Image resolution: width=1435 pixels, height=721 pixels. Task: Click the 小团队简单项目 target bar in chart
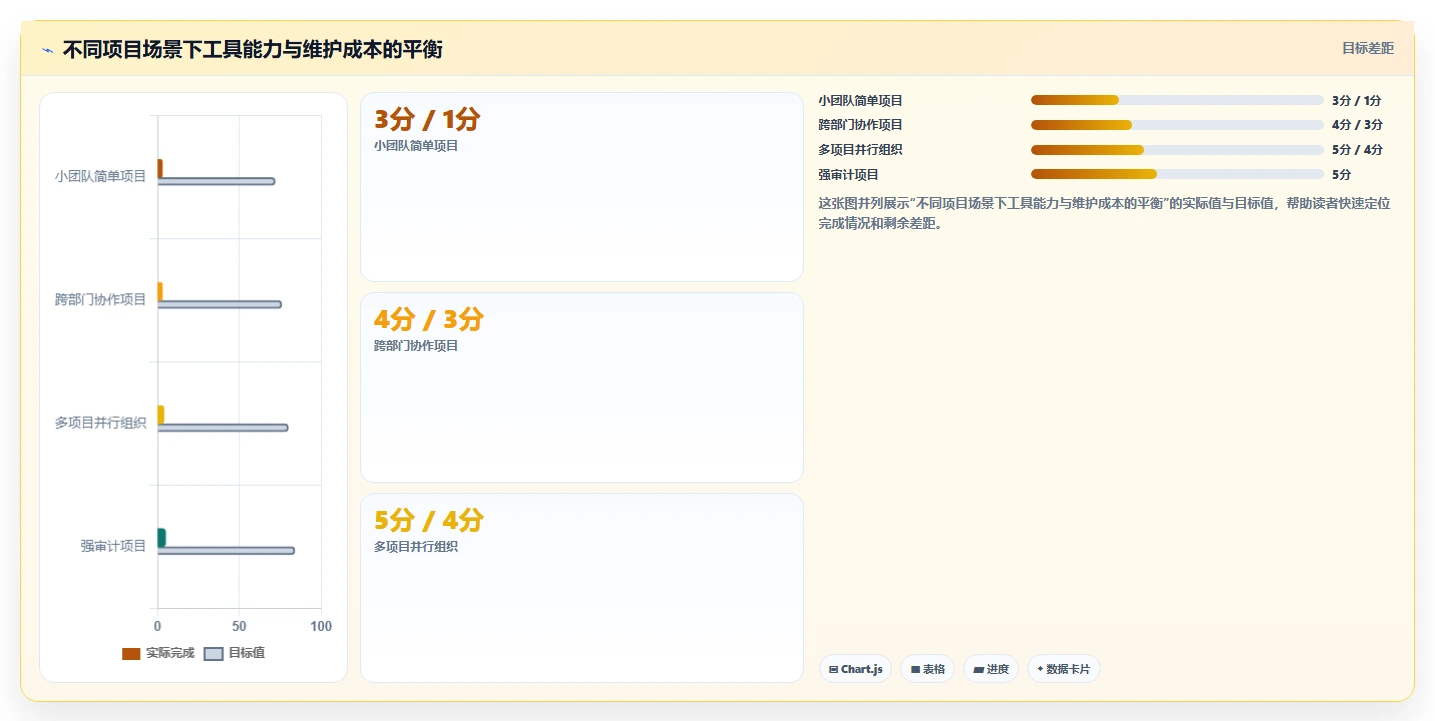[x=216, y=181]
